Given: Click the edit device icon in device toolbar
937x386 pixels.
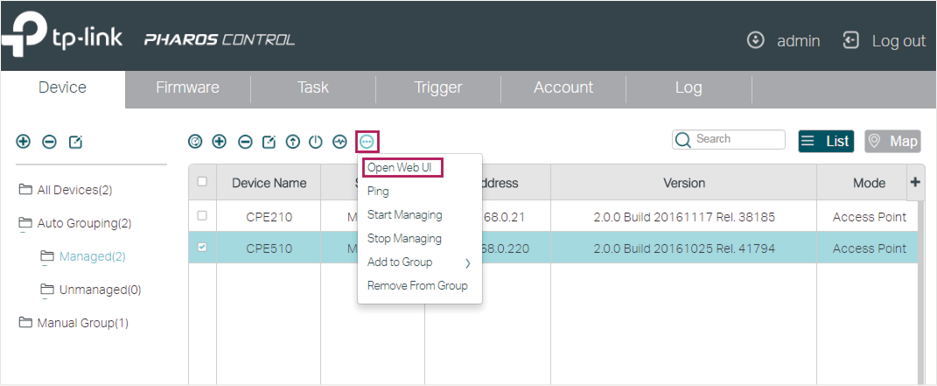Looking at the screenshot, I should pos(270,142).
